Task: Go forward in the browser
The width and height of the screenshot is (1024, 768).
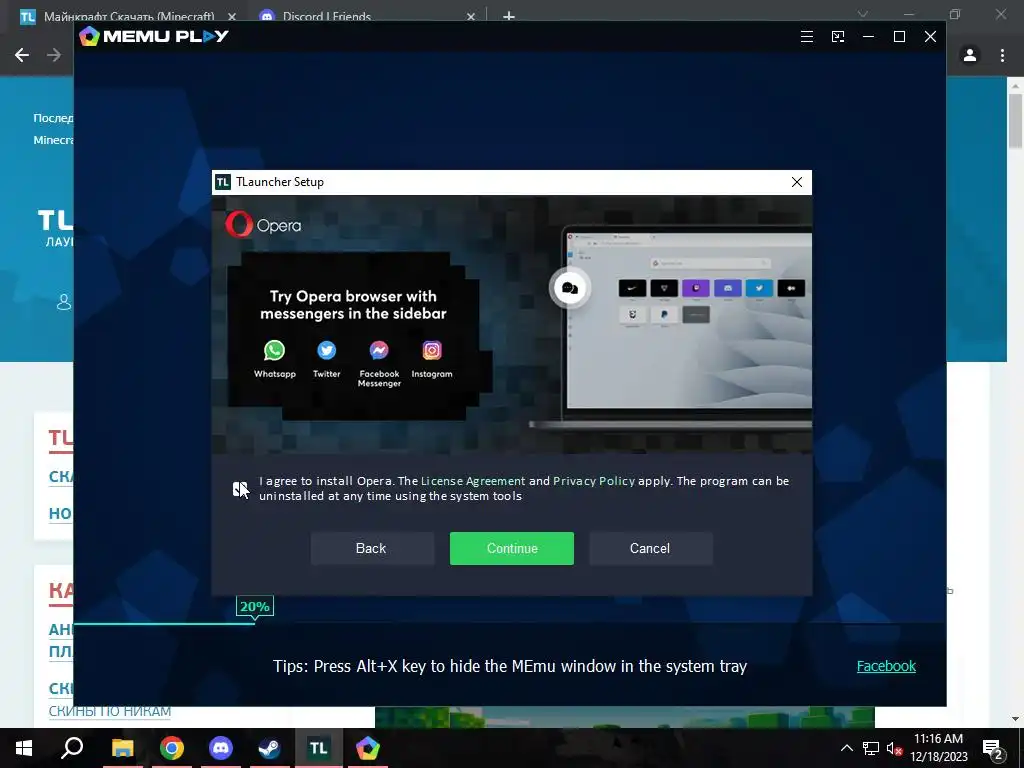Action: (x=54, y=56)
